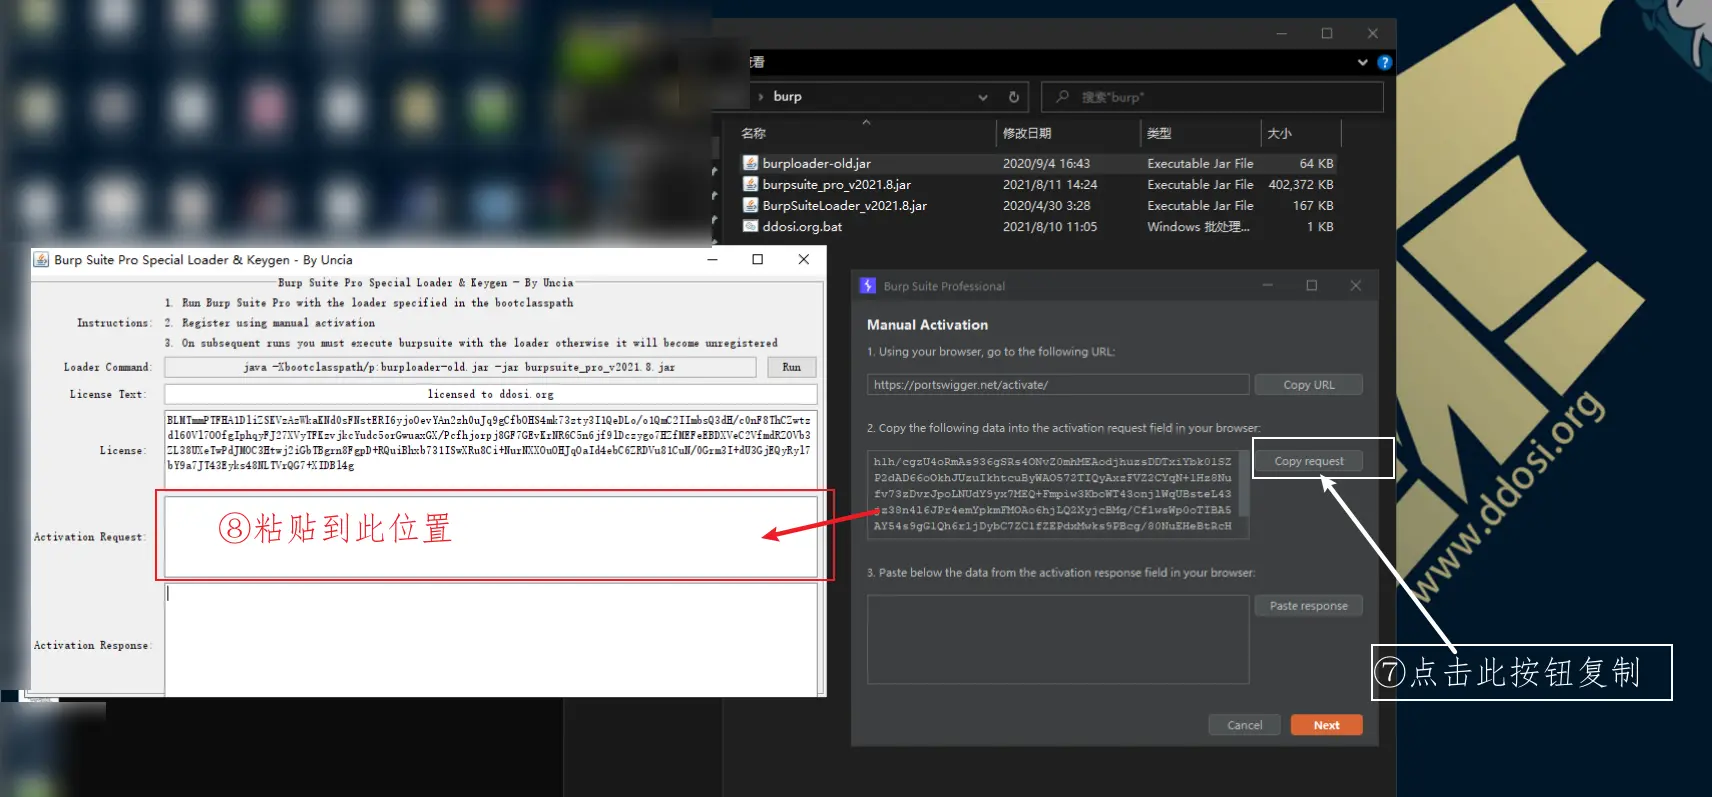The image size is (1712, 797).
Task: Click the Java icon in Keygen title bar
Action: click(x=41, y=259)
